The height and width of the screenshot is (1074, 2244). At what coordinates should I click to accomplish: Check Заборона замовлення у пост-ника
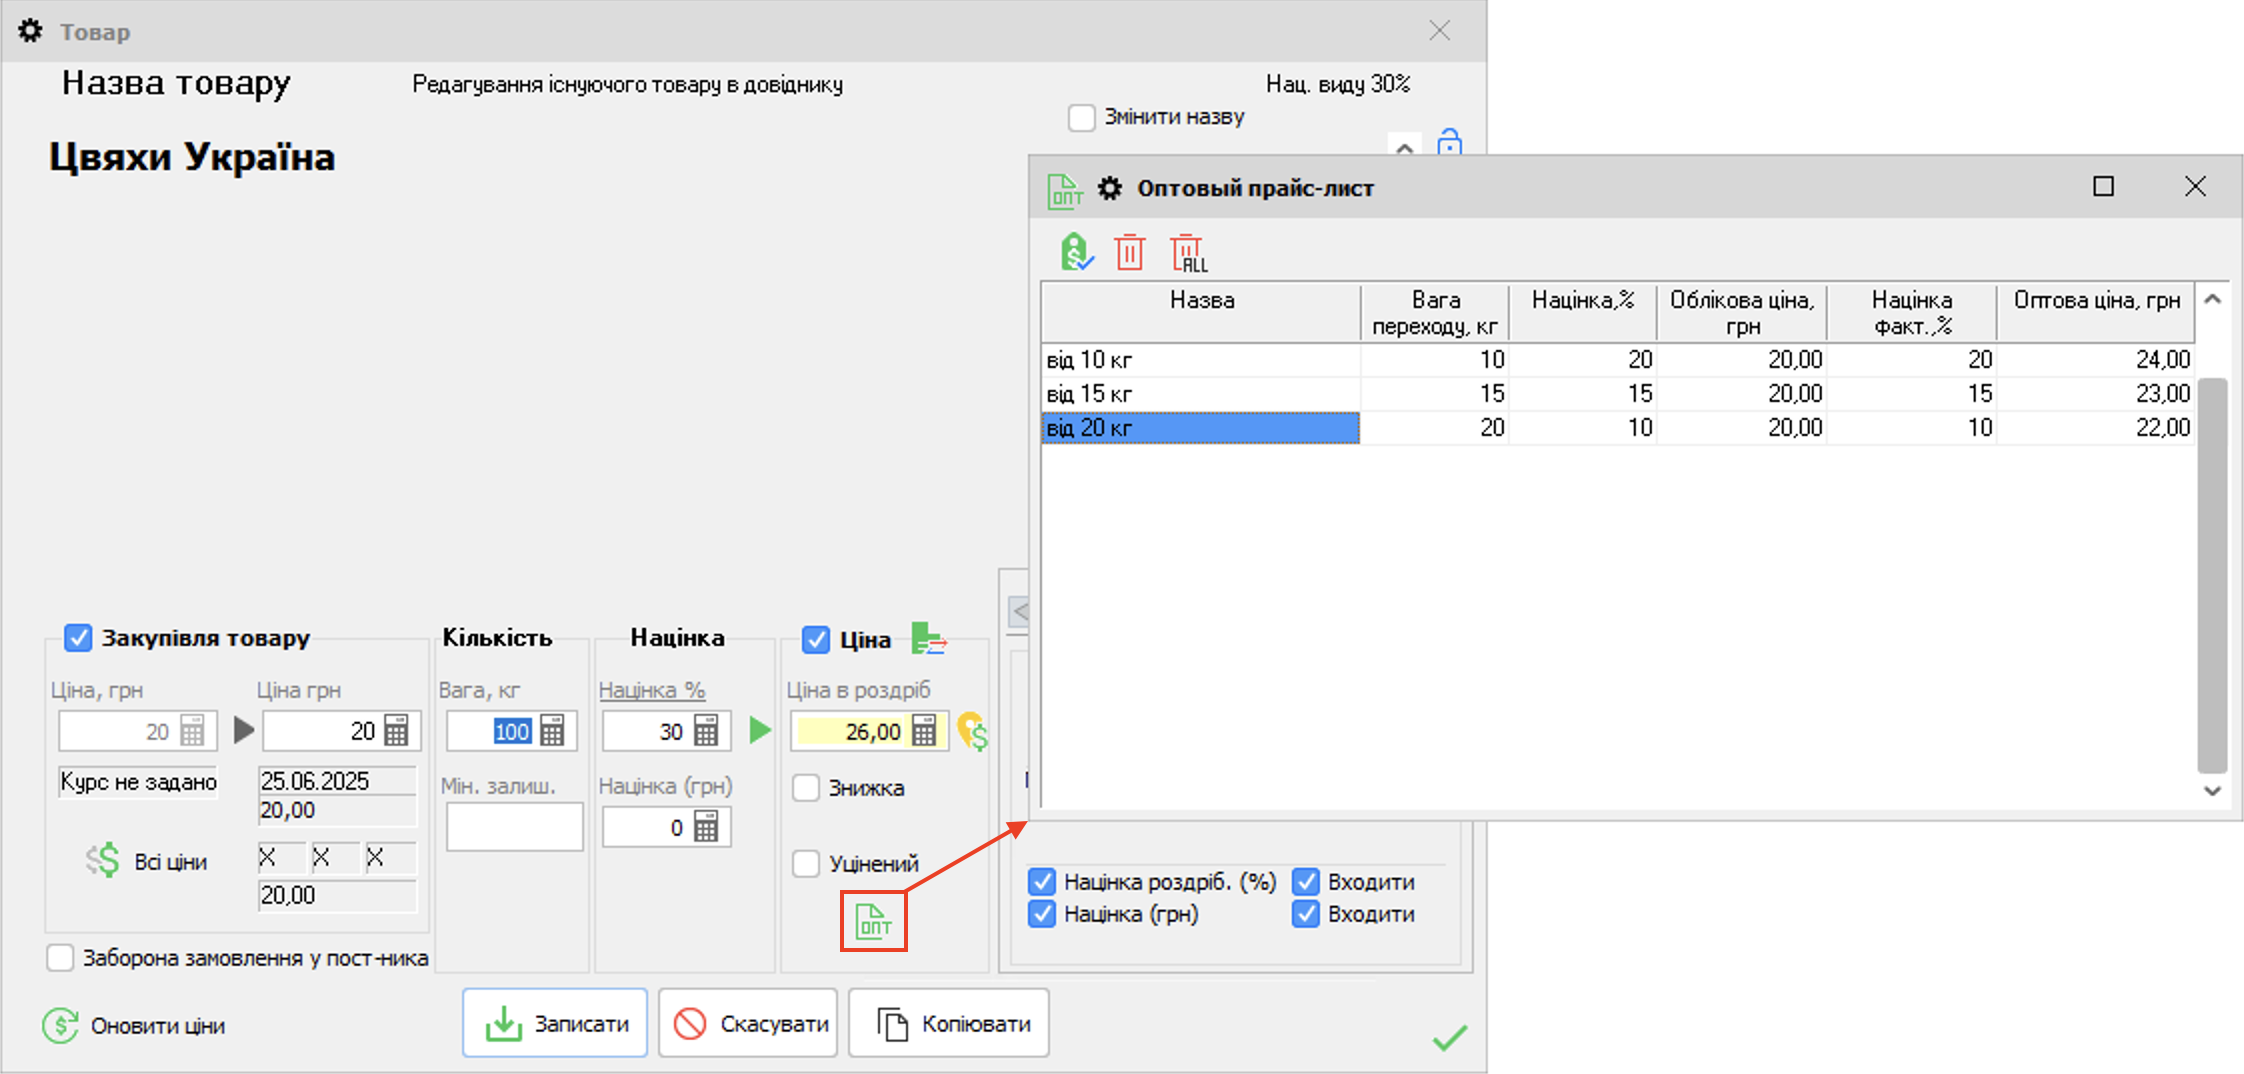tap(61, 958)
